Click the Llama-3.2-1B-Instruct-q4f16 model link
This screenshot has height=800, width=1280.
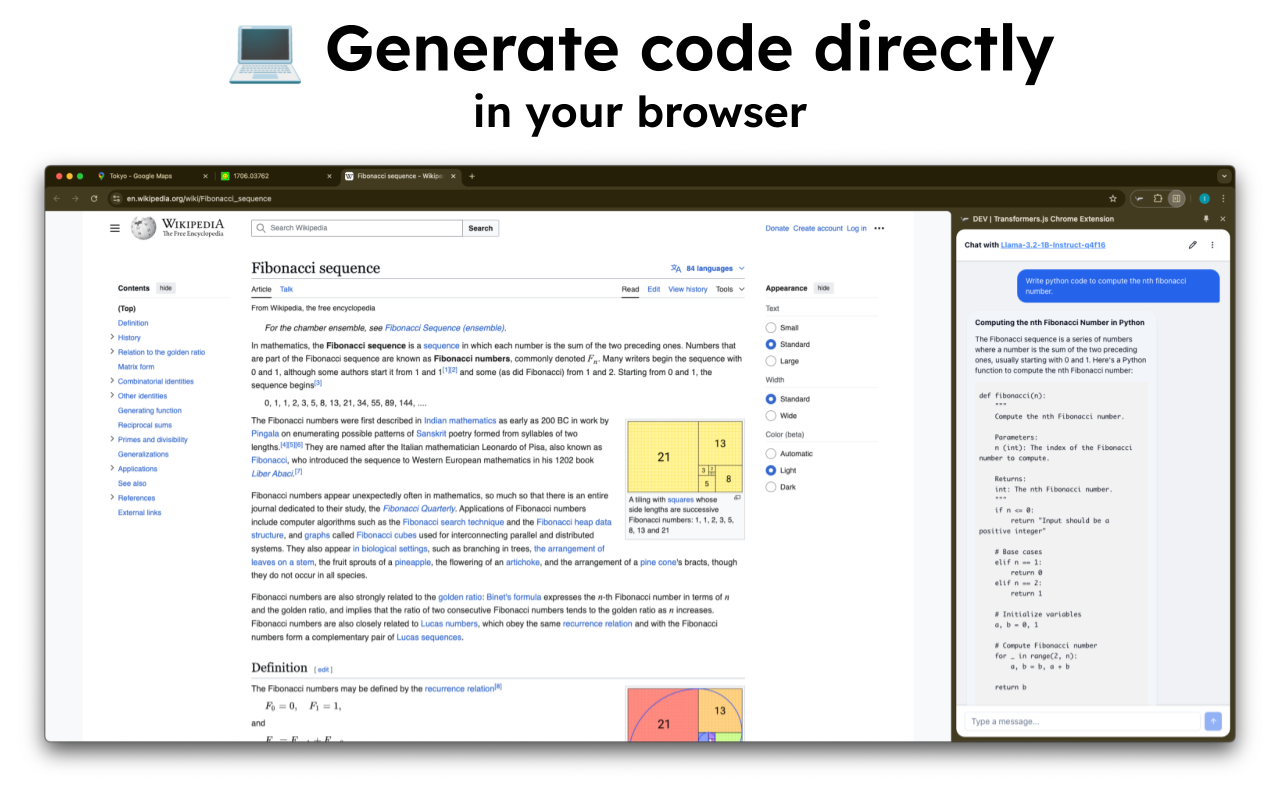1053,245
